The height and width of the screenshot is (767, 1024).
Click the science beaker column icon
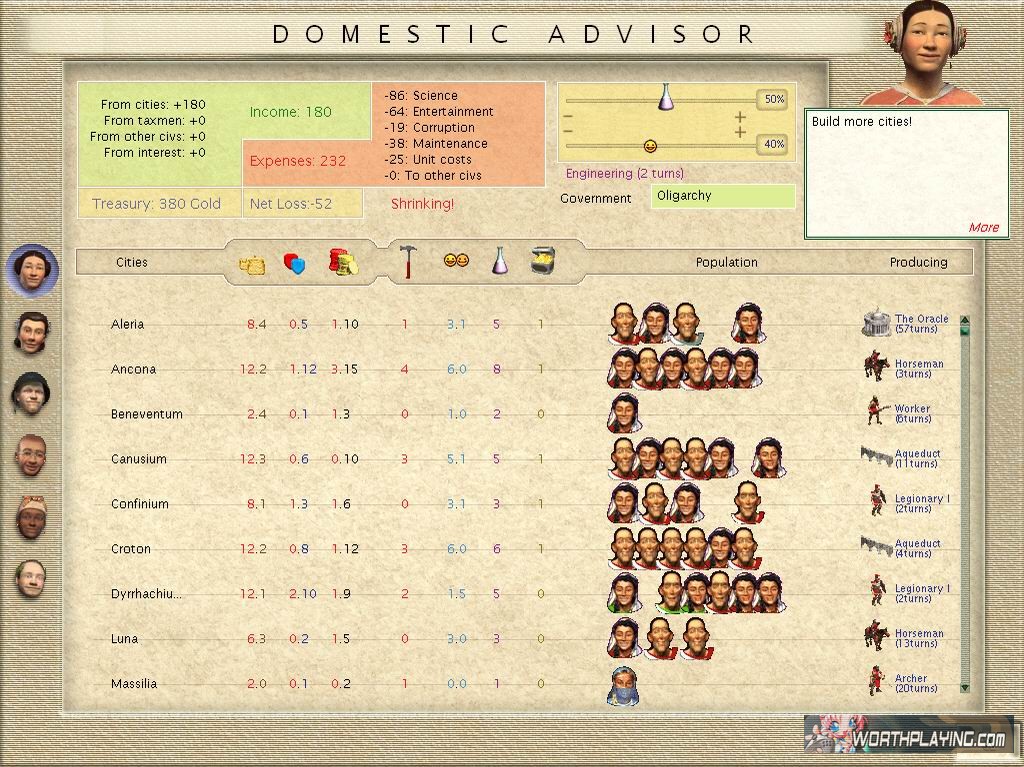pyautogui.click(x=499, y=262)
